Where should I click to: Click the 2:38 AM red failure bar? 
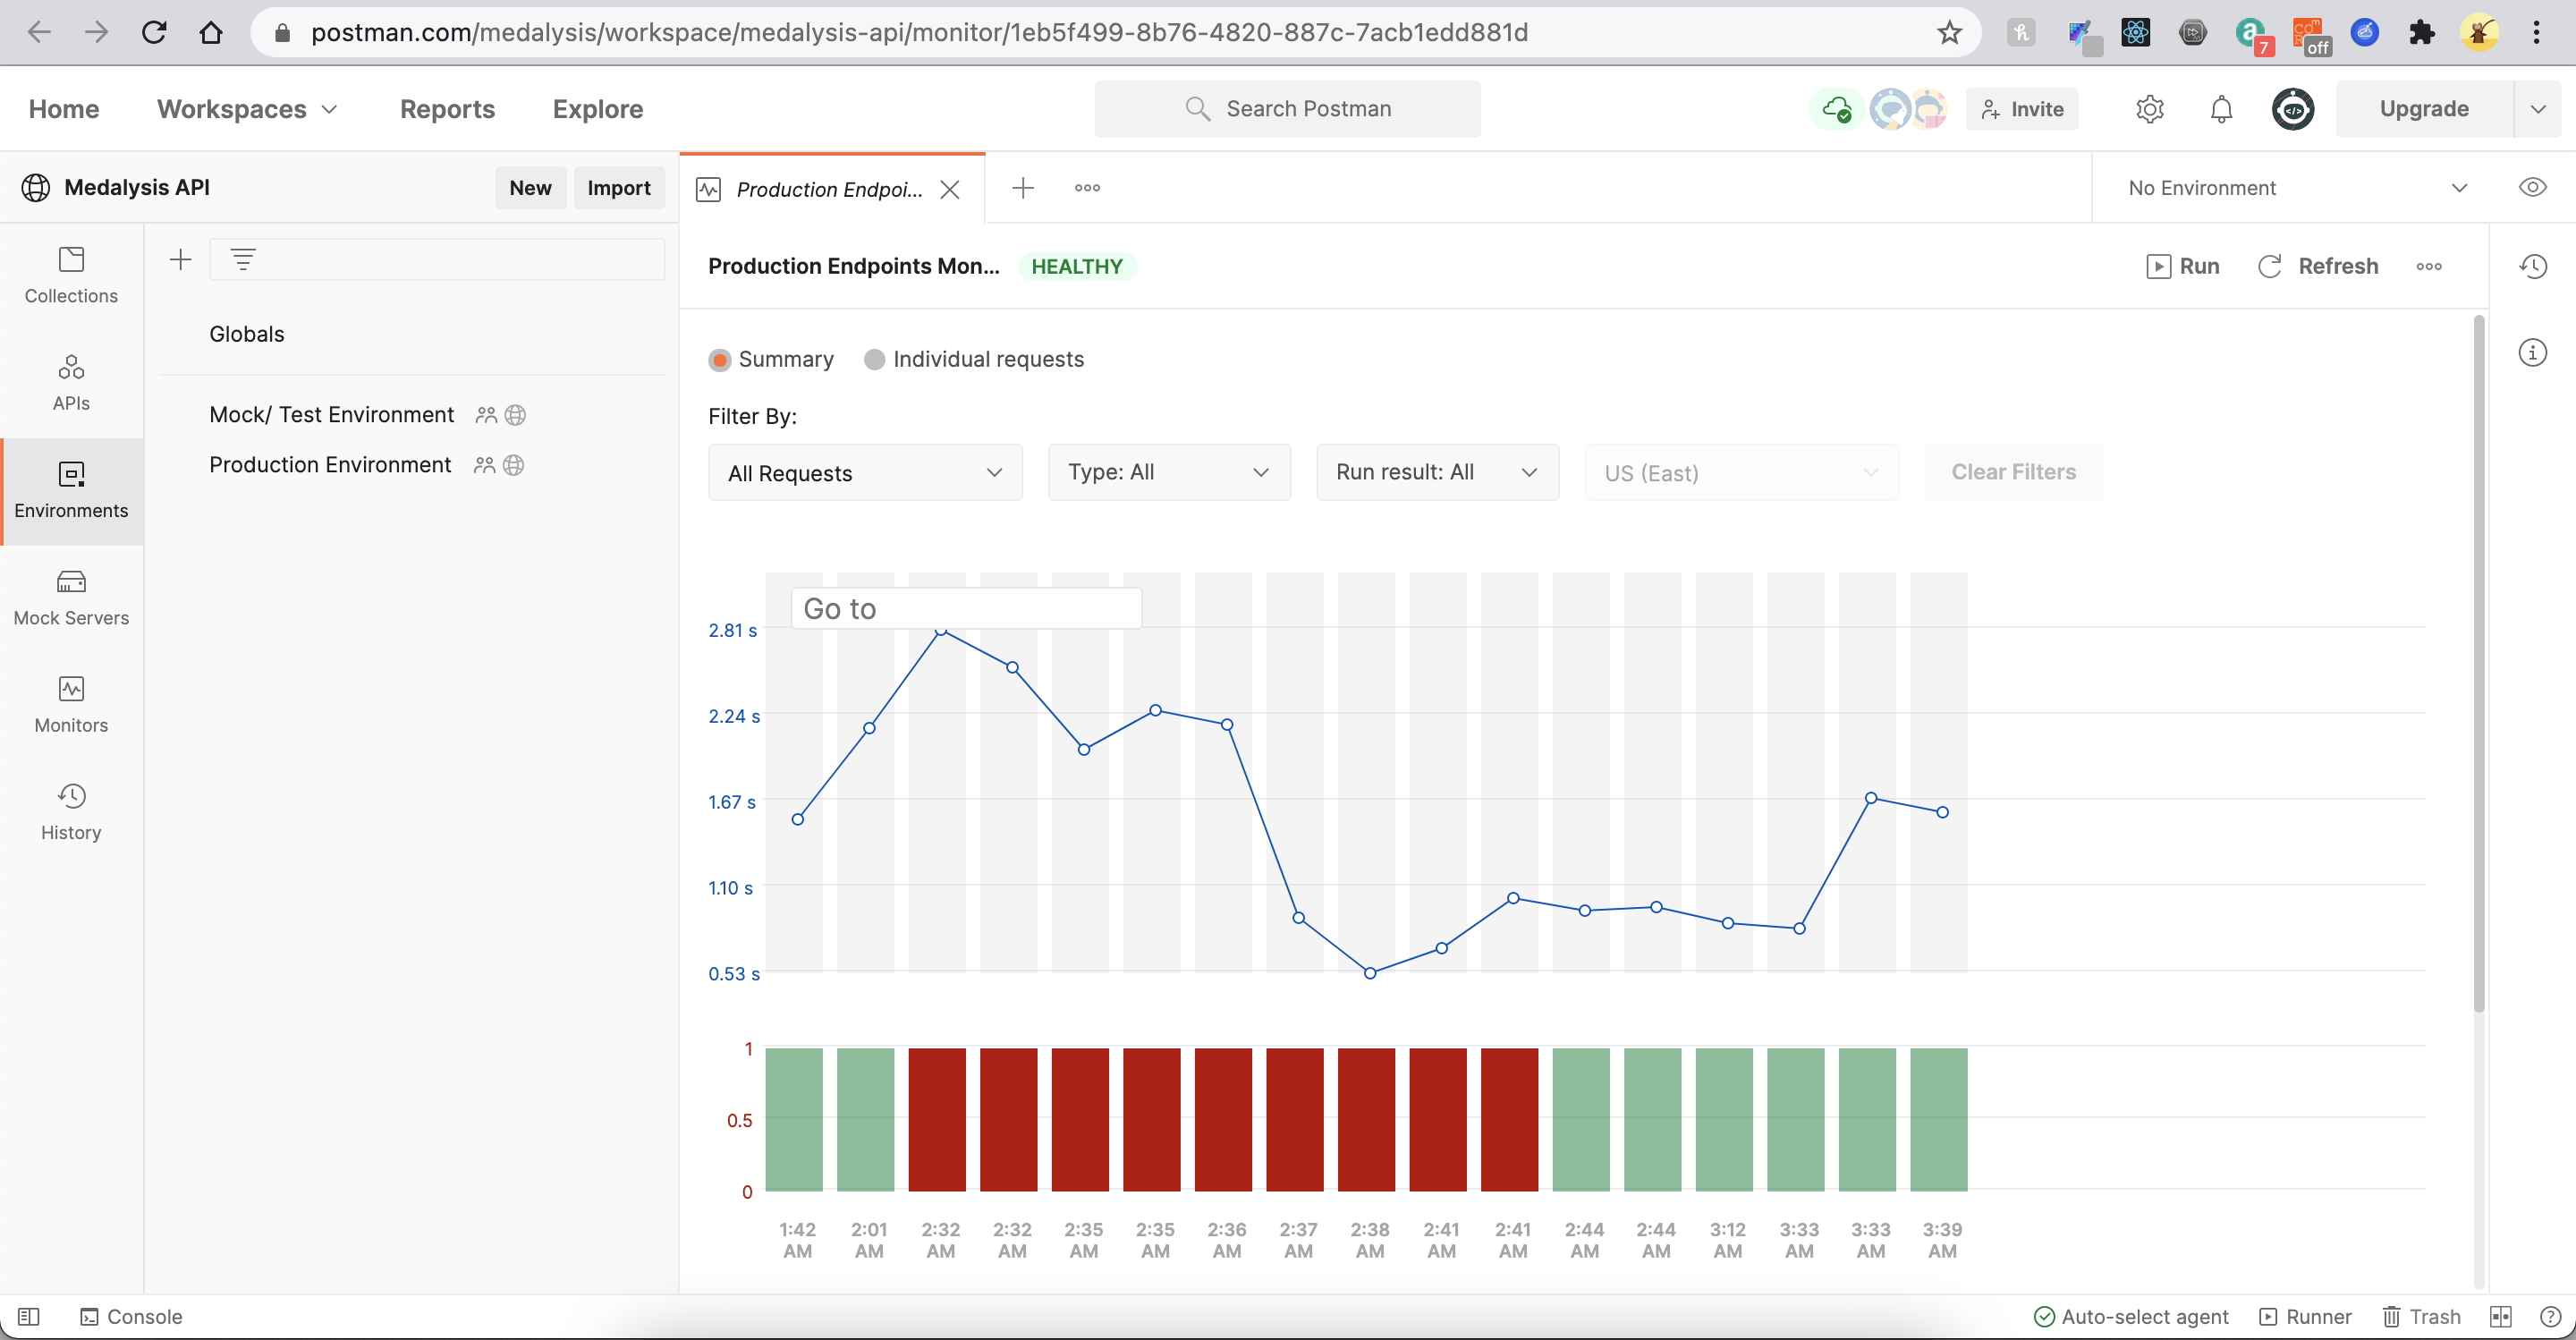[x=1366, y=1119]
